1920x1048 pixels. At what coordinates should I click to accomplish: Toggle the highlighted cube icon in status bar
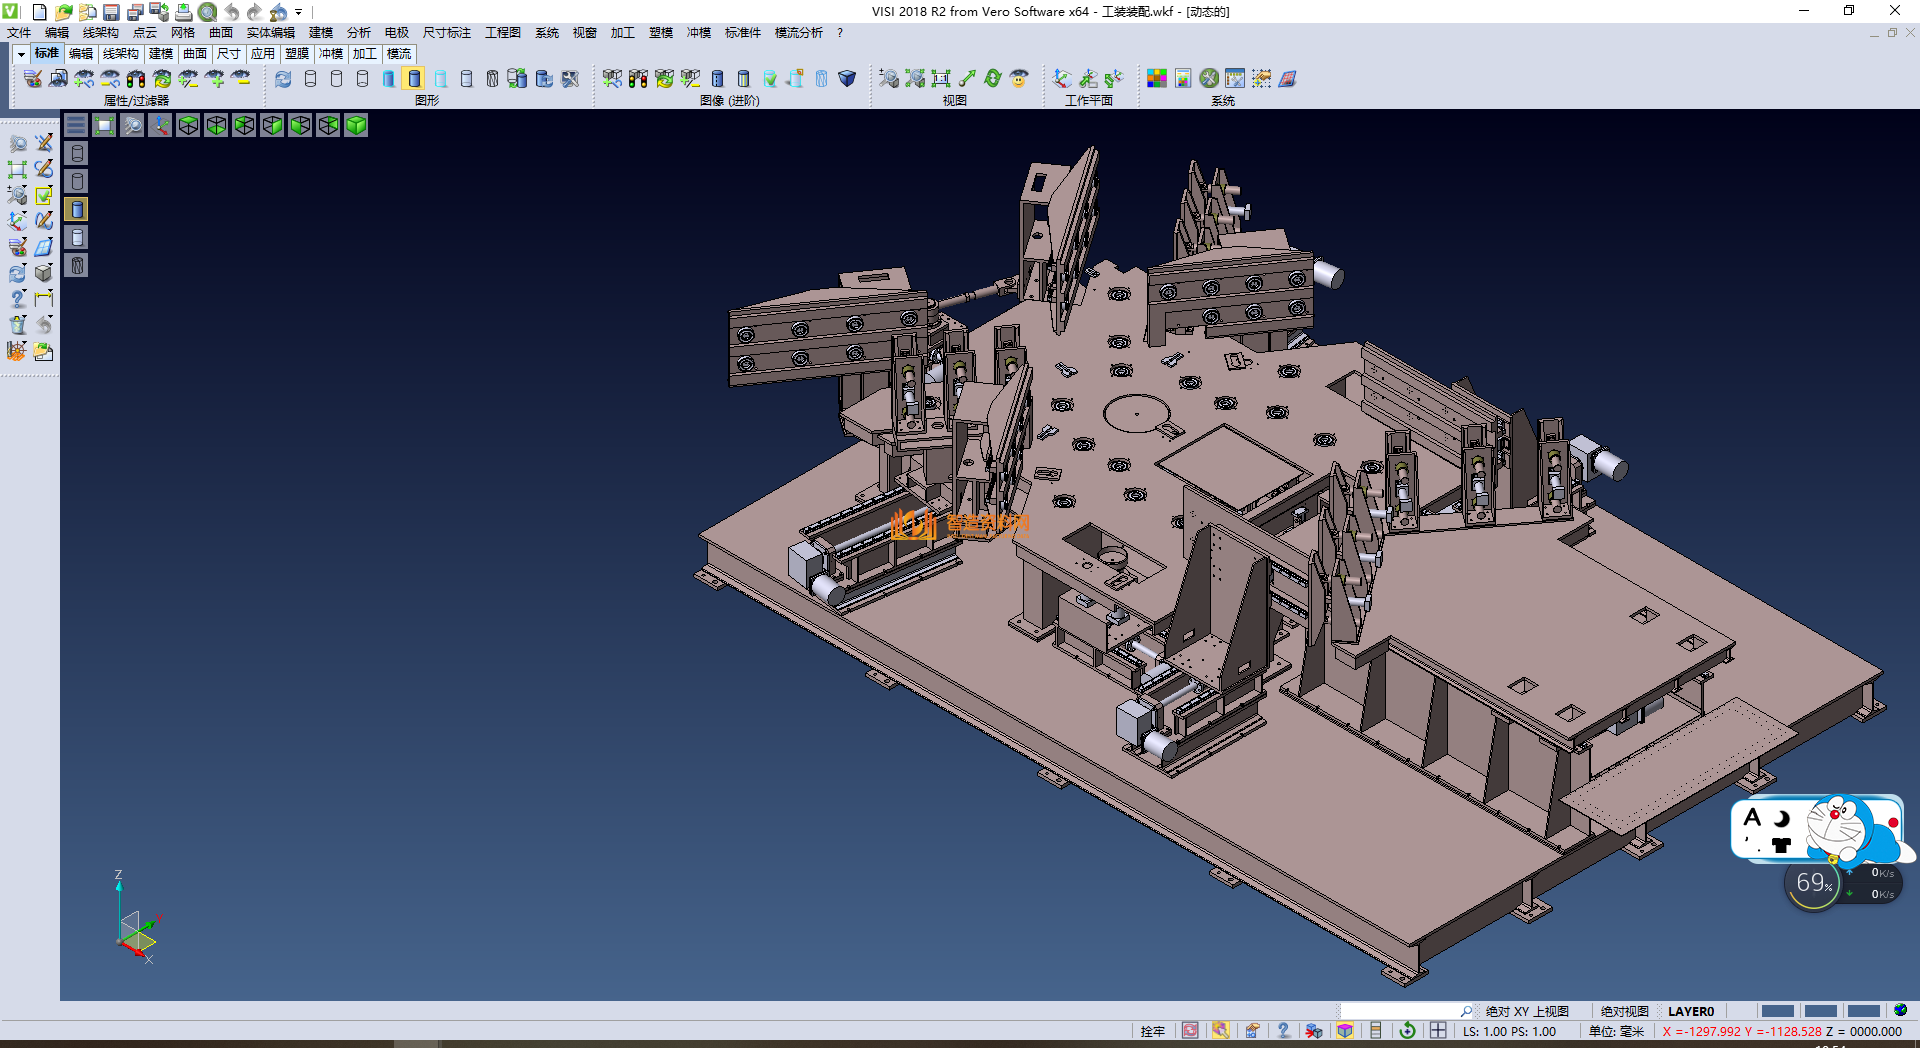(x=1345, y=1031)
